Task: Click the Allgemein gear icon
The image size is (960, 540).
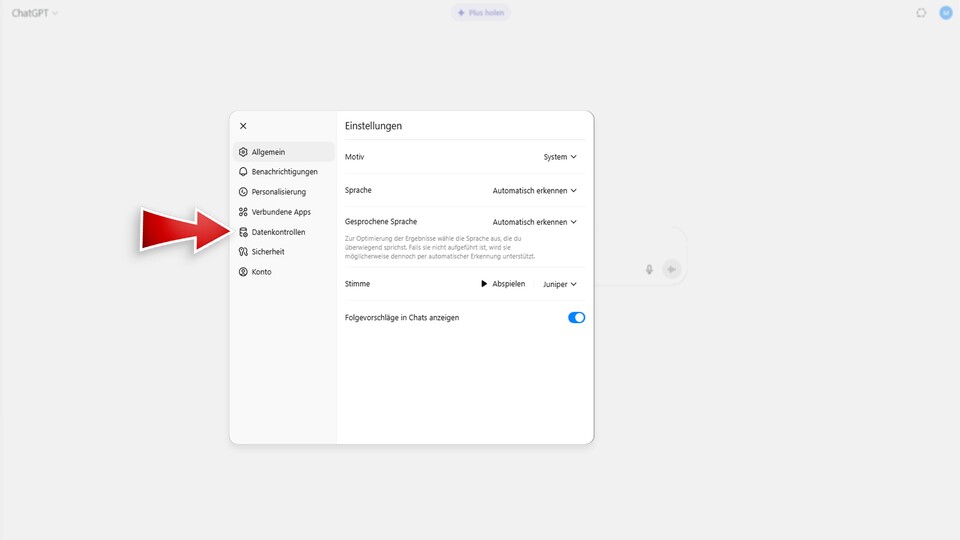Action: (243, 152)
